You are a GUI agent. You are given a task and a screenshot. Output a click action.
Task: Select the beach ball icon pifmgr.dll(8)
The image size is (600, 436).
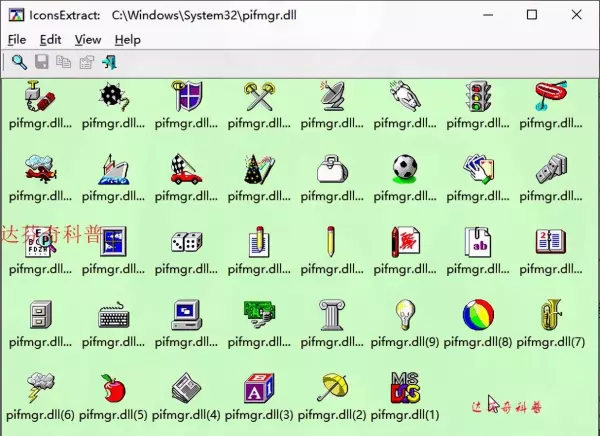click(x=478, y=315)
